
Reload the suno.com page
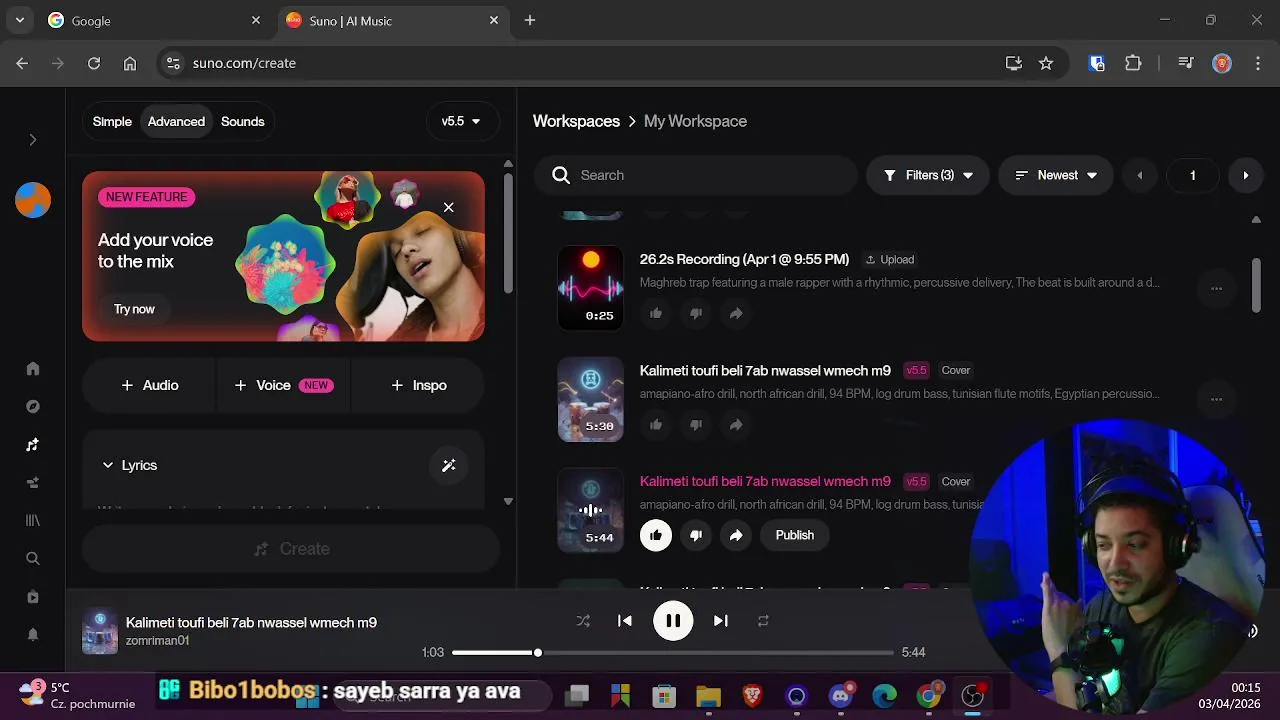(x=94, y=63)
